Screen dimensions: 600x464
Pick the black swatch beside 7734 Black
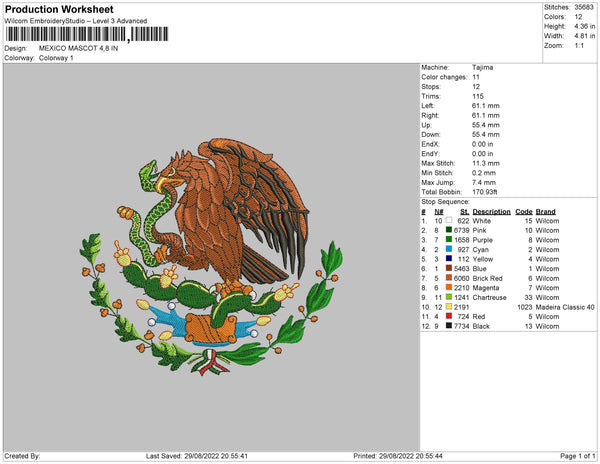tap(449, 326)
